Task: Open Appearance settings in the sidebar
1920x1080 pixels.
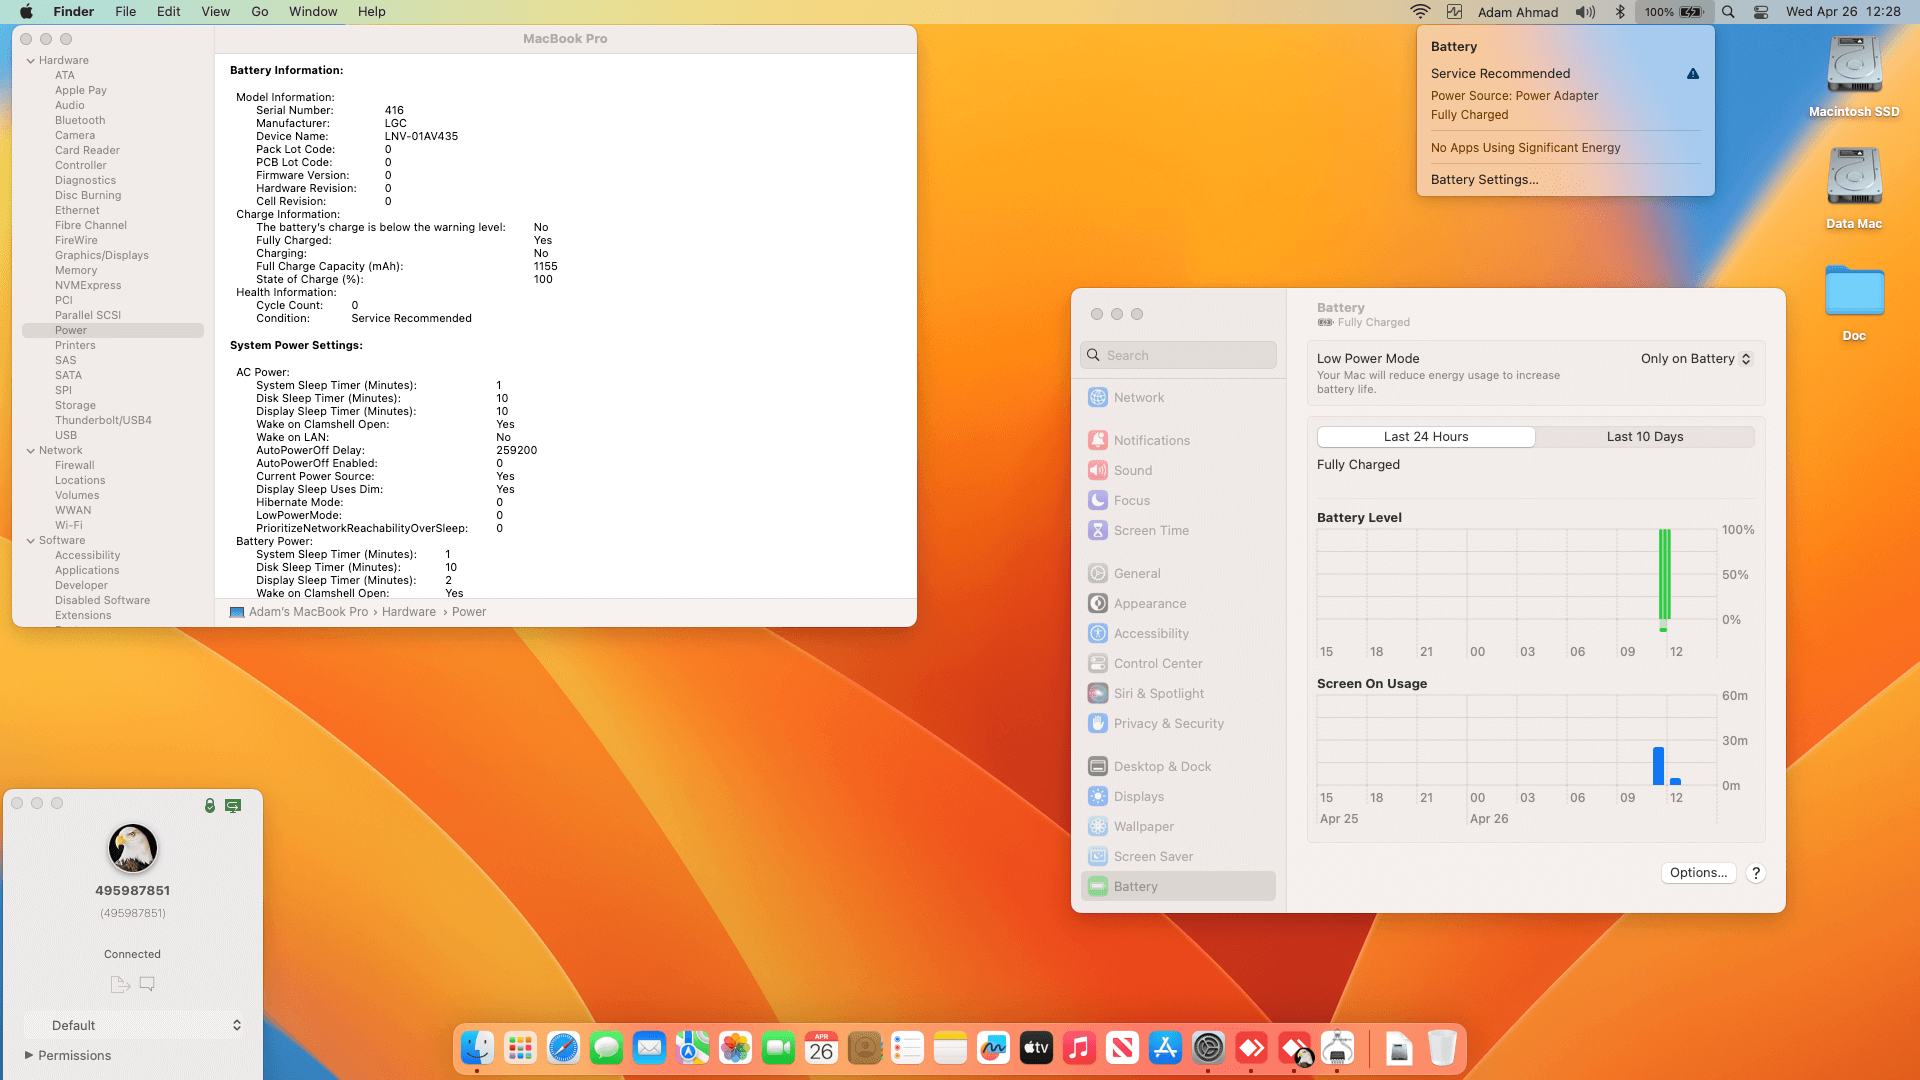Action: click(x=1178, y=603)
